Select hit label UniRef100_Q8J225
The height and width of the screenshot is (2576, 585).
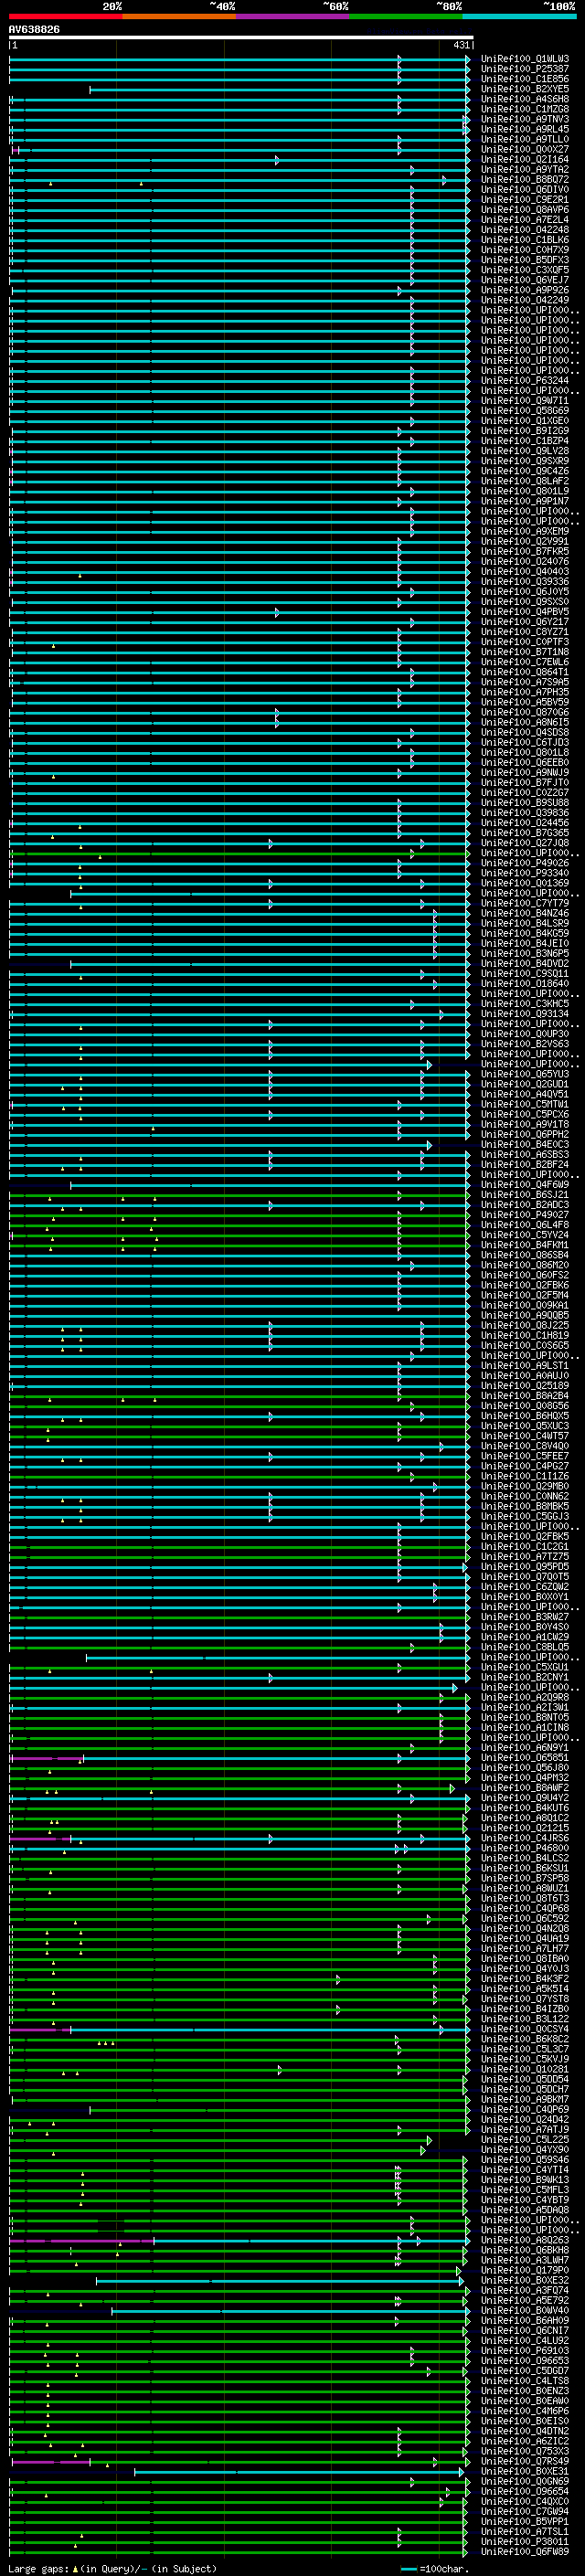525,1326
